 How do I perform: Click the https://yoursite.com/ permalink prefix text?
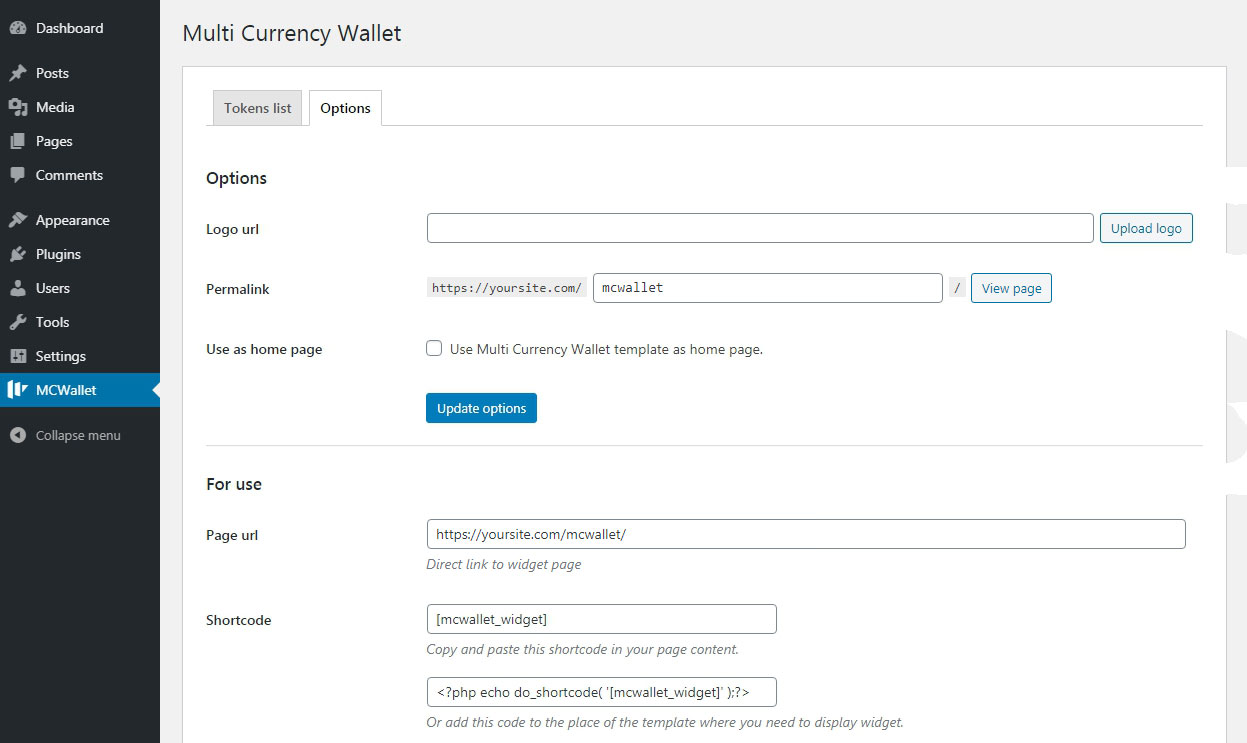coord(507,288)
